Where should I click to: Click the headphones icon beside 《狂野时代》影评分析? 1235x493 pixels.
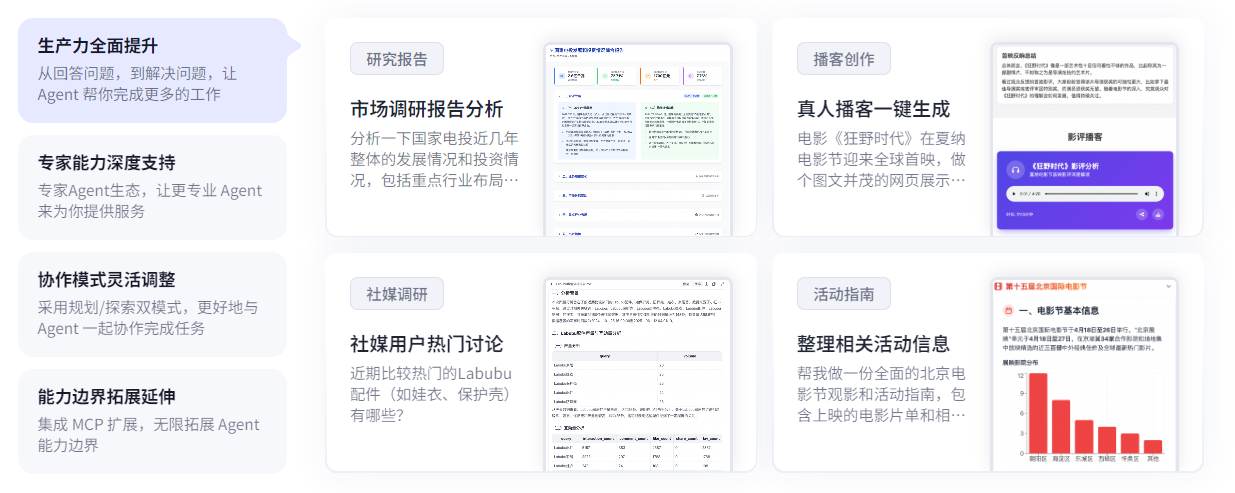pyautogui.click(x=1015, y=170)
